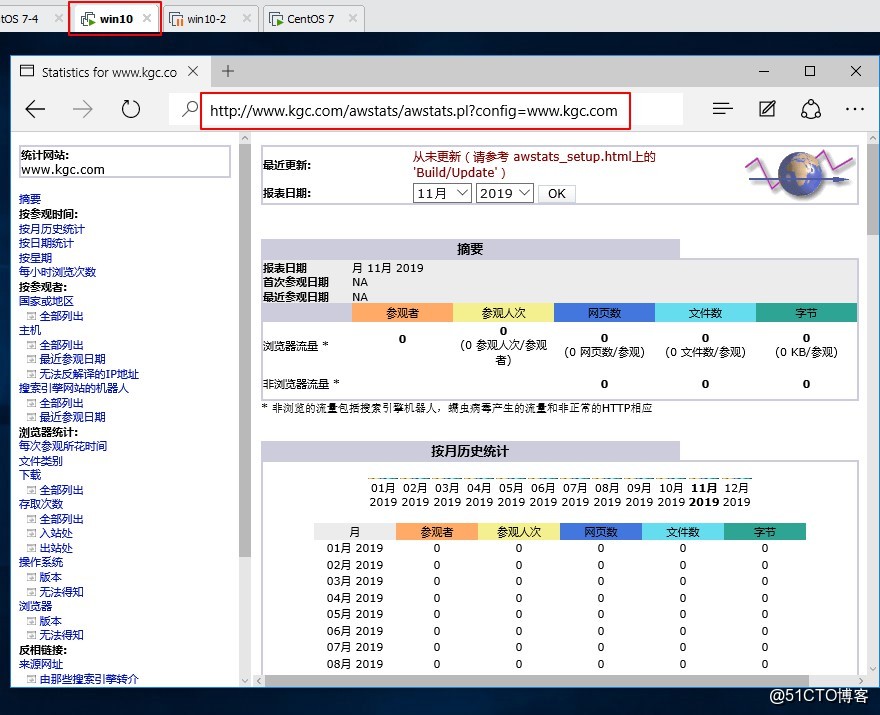The height and width of the screenshot is (715, 880).
Task: Open the 操作系统 sidebar link
Action: [x=40, y=562]
